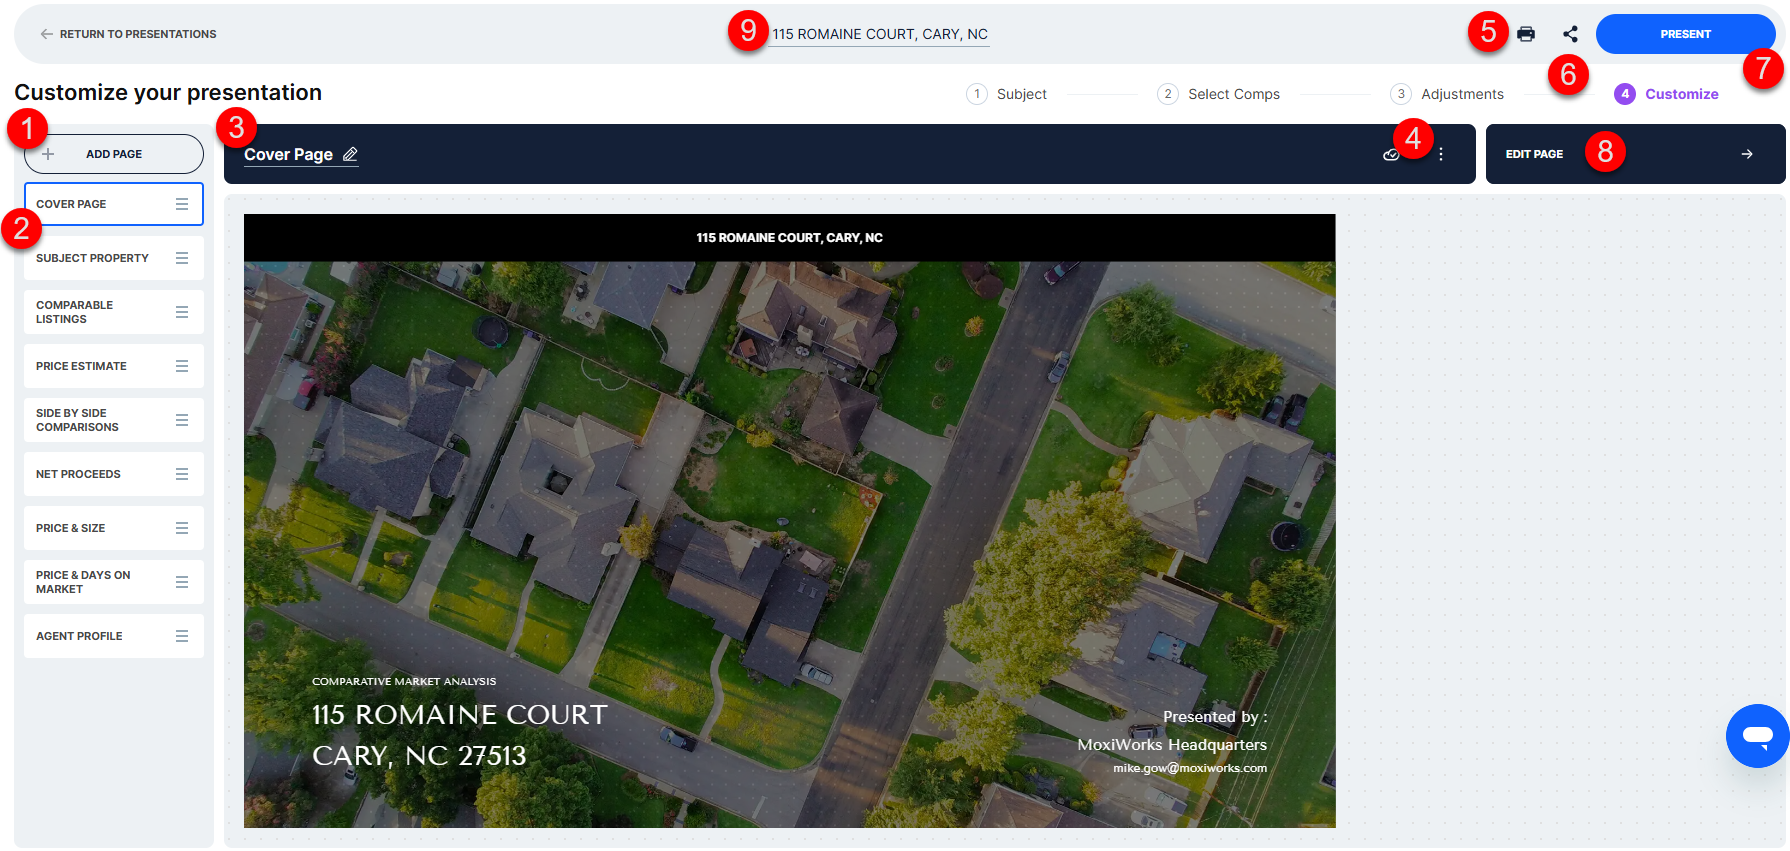Viewport: 1790px width, 851px height.
Task: Open the chat bubble widget
Action: point(1757,736)
